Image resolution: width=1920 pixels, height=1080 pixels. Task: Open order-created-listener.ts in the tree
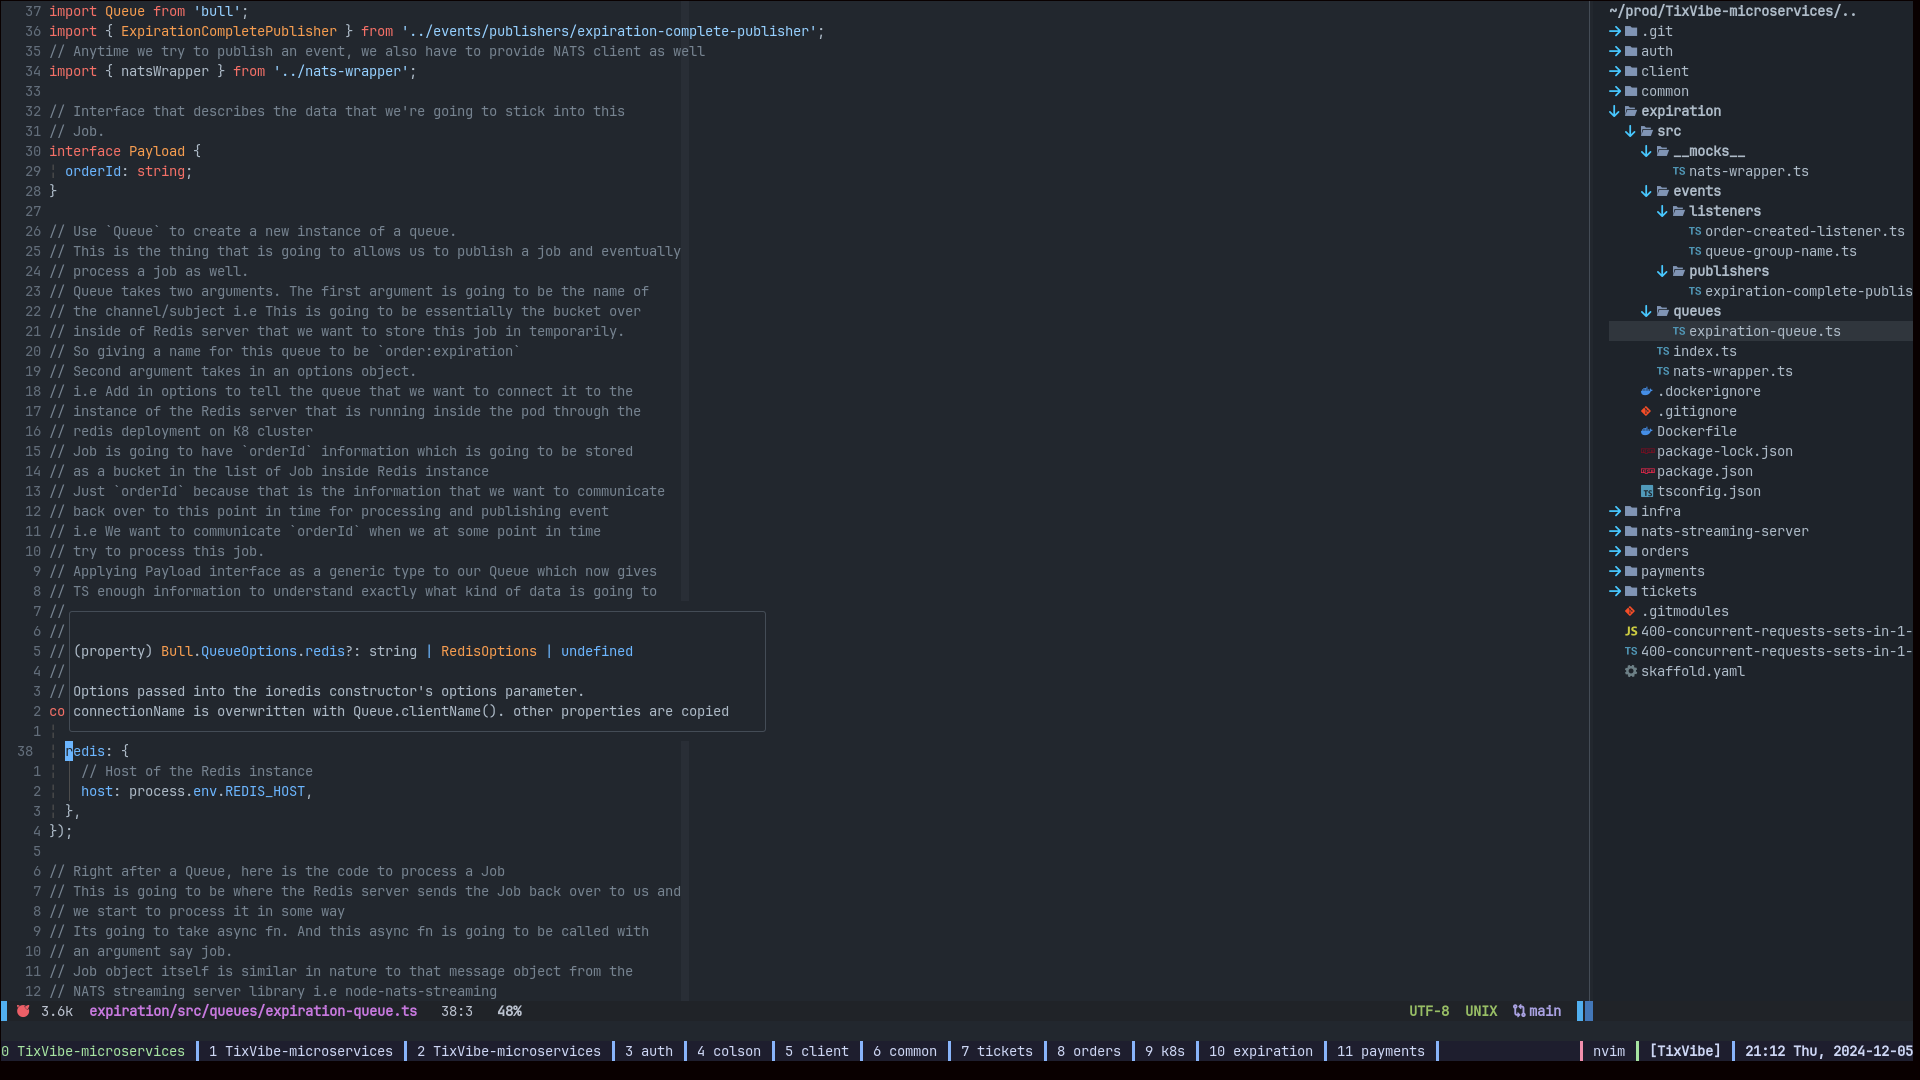pyautogui.click(x=1803, y=231)
